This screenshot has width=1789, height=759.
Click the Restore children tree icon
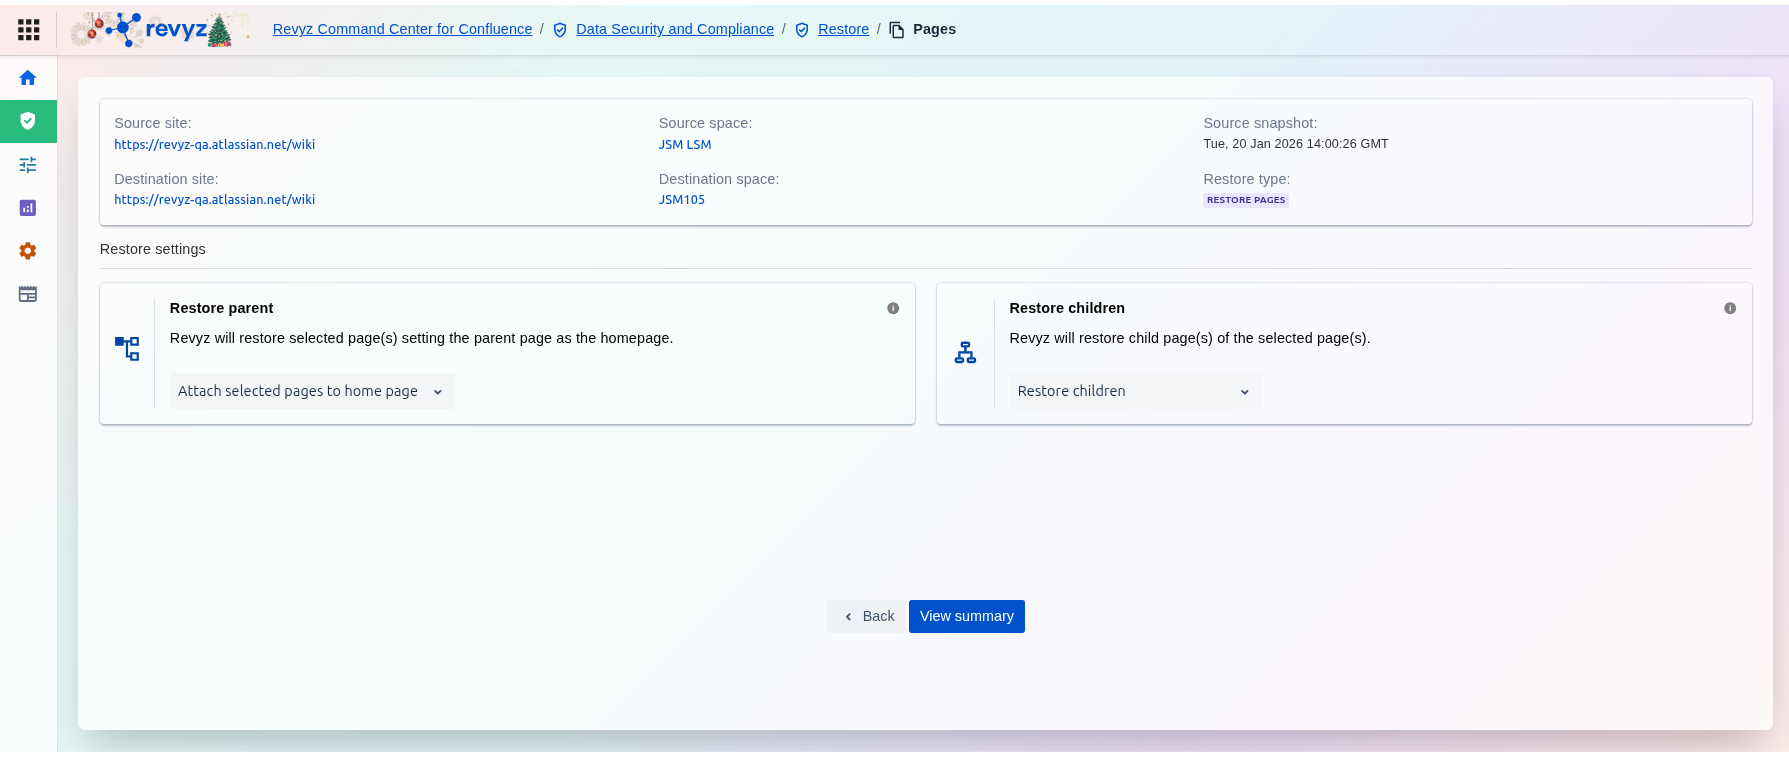point(965,353)
